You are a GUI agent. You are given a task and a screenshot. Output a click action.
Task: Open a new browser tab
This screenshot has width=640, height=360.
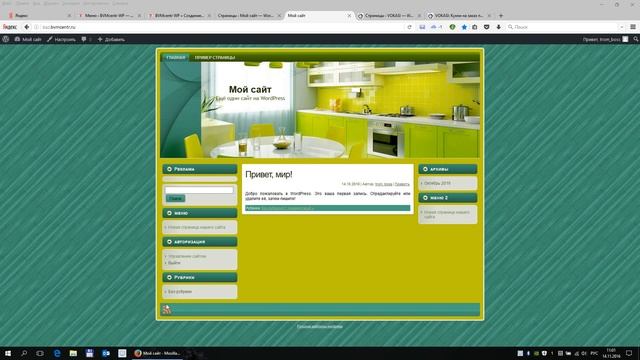501,16
